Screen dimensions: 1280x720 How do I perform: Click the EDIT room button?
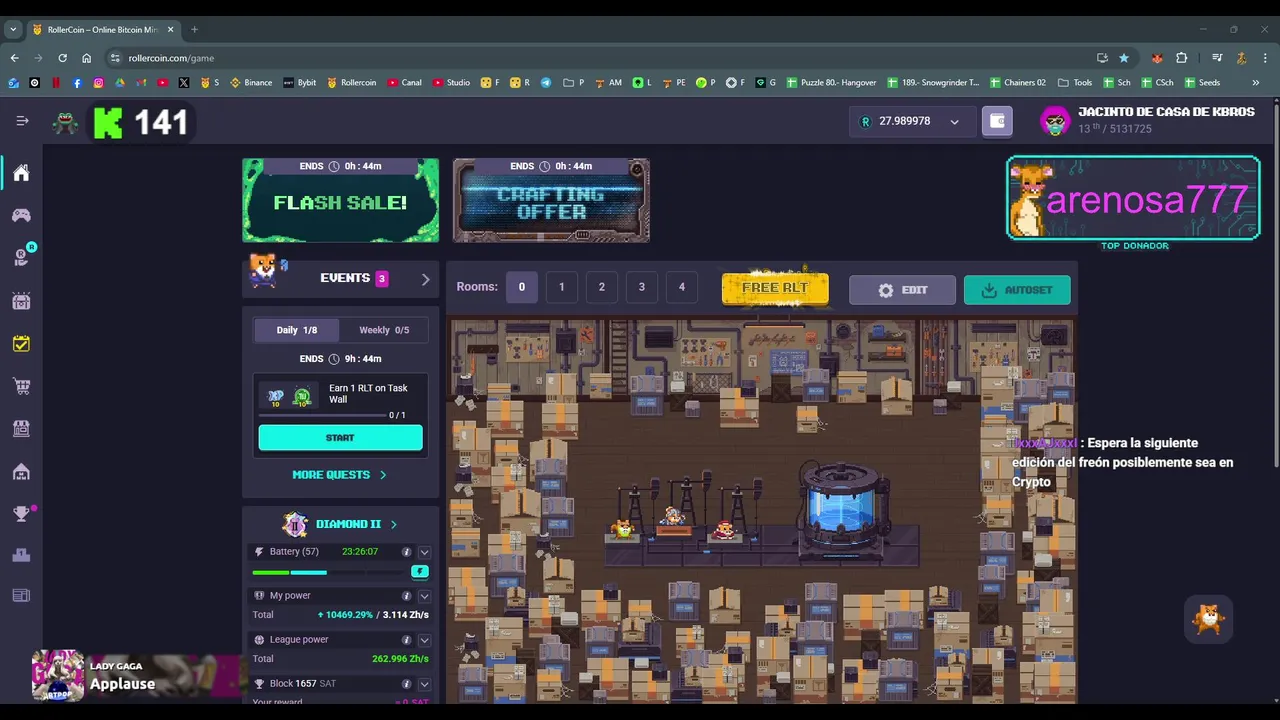[902, 290]
